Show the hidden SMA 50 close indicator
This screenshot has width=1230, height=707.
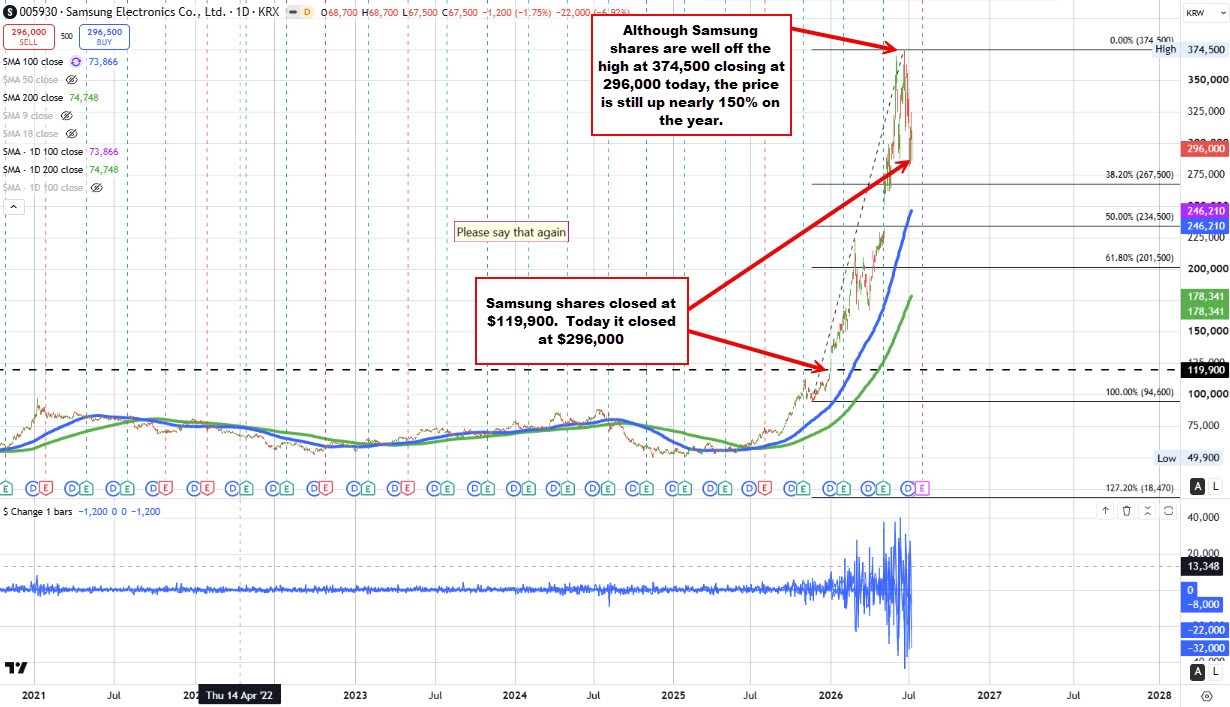[x=71, y=79]
